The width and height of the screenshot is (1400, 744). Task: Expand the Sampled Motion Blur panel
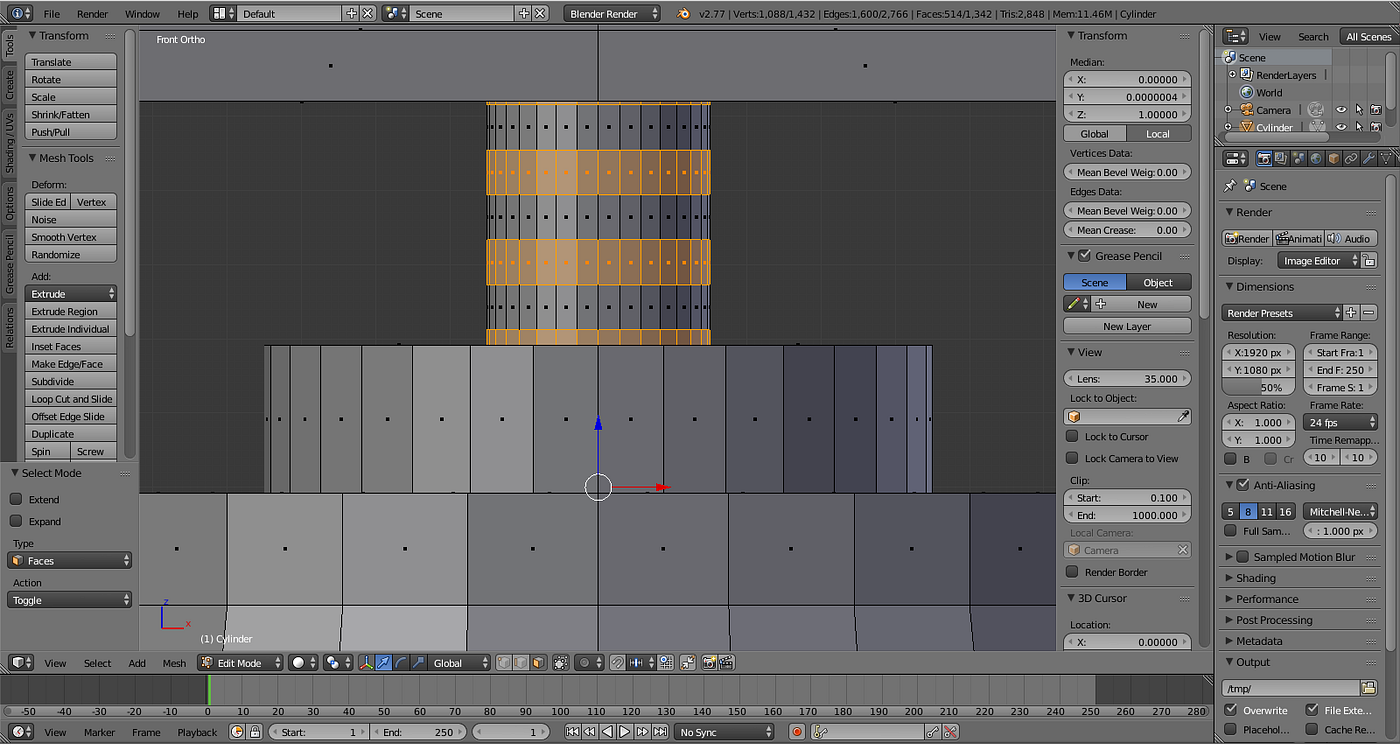point(1230,557)
